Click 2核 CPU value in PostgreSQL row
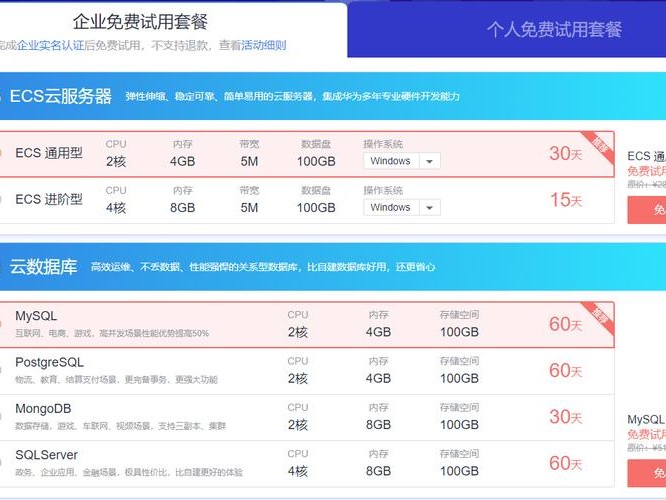Screen dimensions: 666x500 pyautogui.click(x=298, y=379)
